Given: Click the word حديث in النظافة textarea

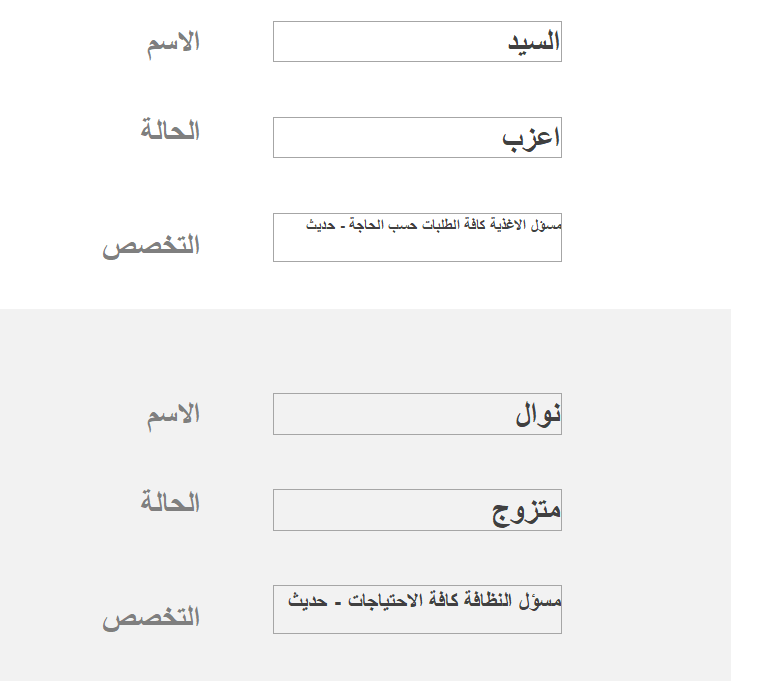Looking at the screenshot, I should pos(308,600).
